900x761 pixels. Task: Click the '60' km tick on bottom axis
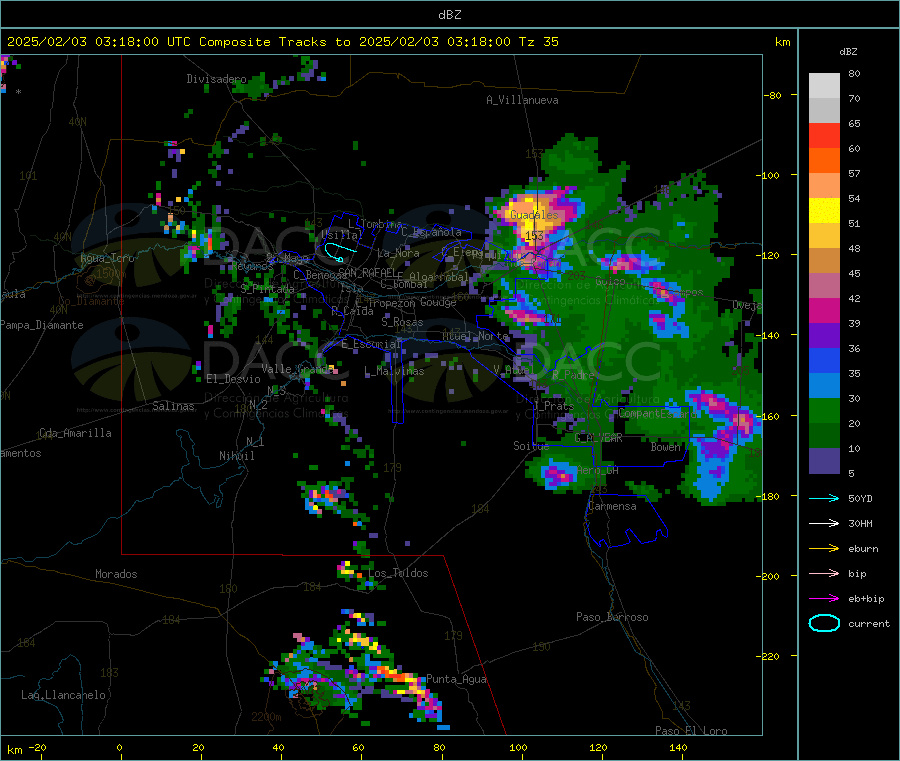coord(358,747)
